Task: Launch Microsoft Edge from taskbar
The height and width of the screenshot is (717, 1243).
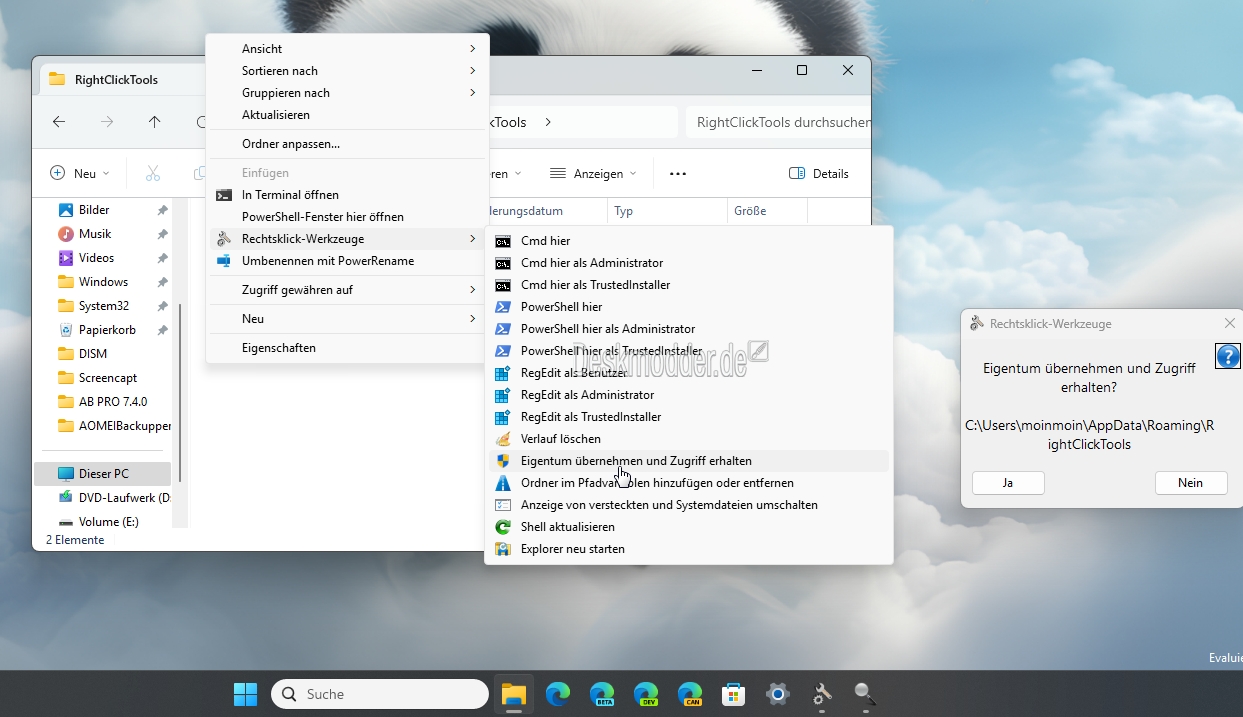Action: click(x=558, y=694)
